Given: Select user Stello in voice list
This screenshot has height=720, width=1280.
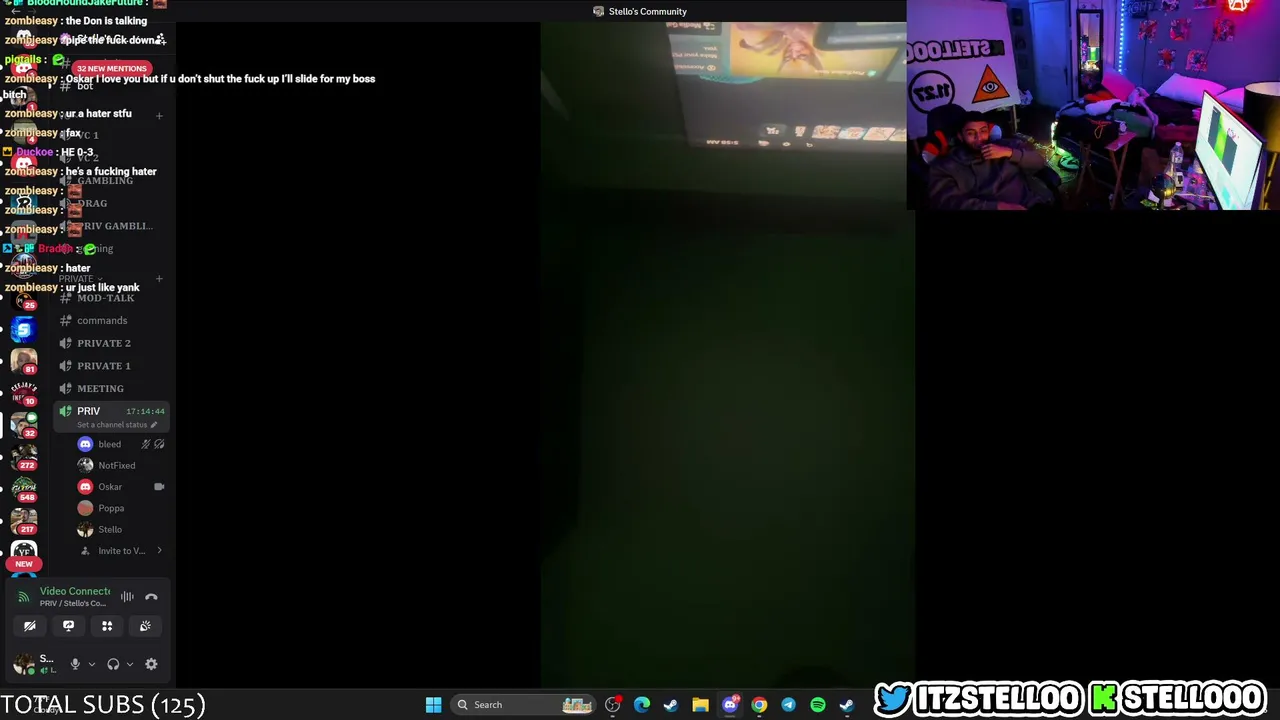Looking at the screenshot, I should [x=110, y=530].
